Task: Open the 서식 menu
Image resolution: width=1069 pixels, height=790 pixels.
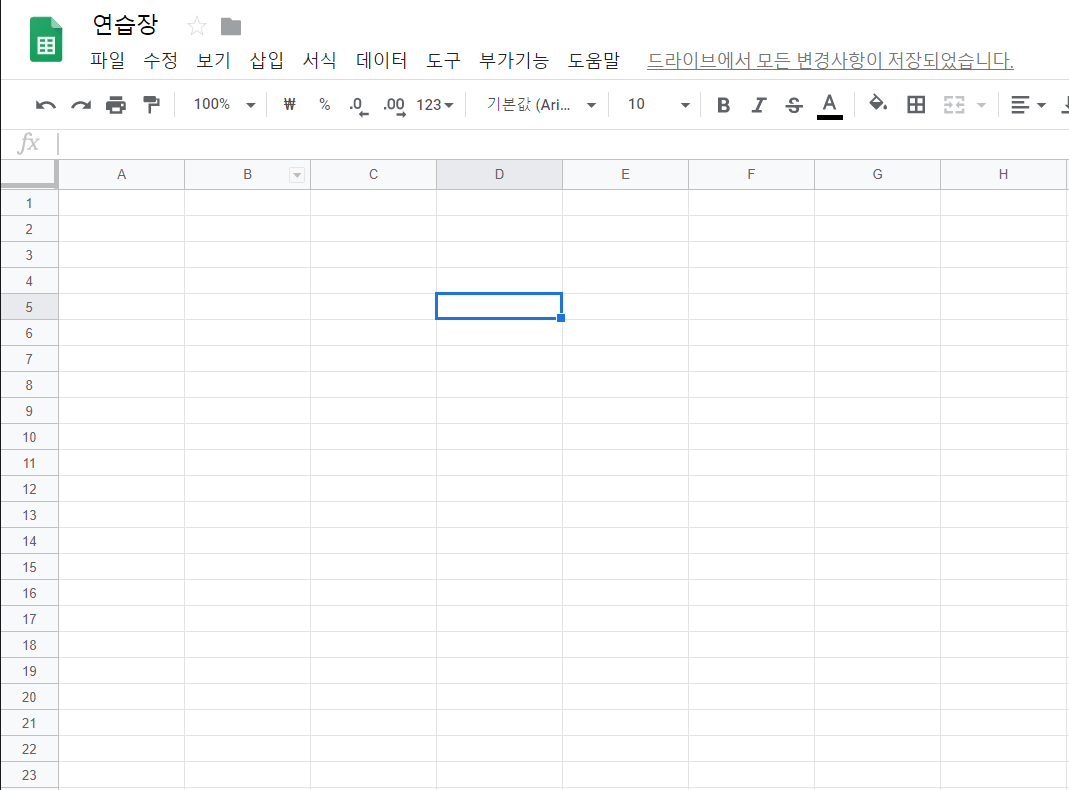Action: click(319, 61)
